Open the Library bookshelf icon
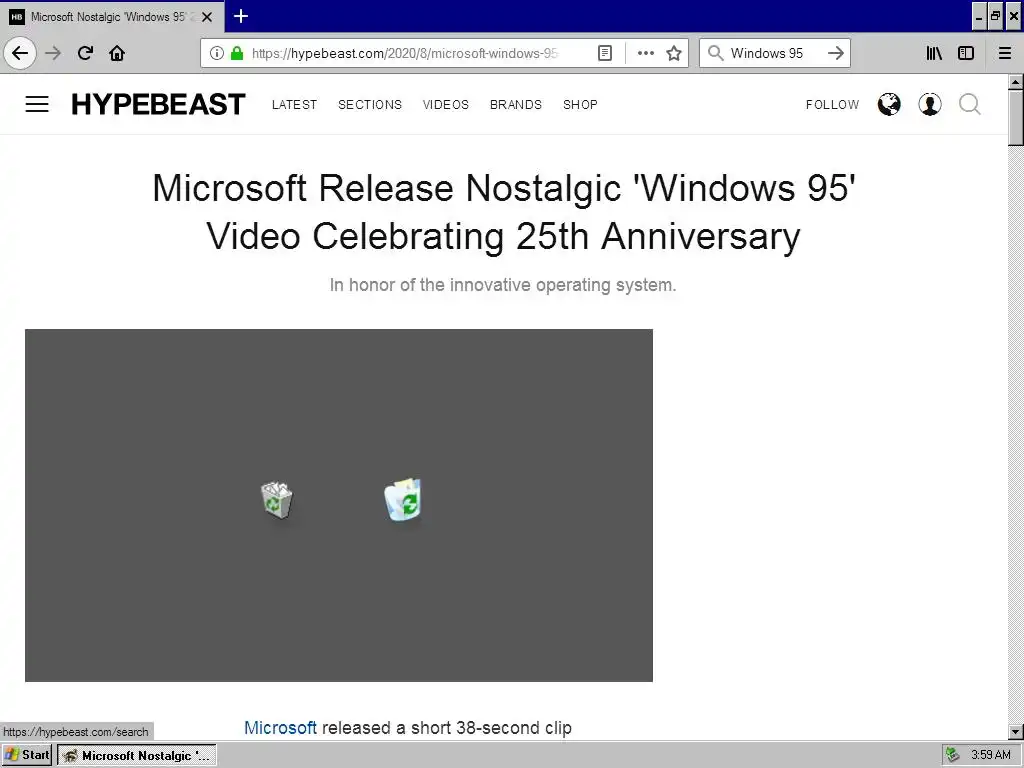Viewport: 1024px width, 768px height. click(934, 53)
